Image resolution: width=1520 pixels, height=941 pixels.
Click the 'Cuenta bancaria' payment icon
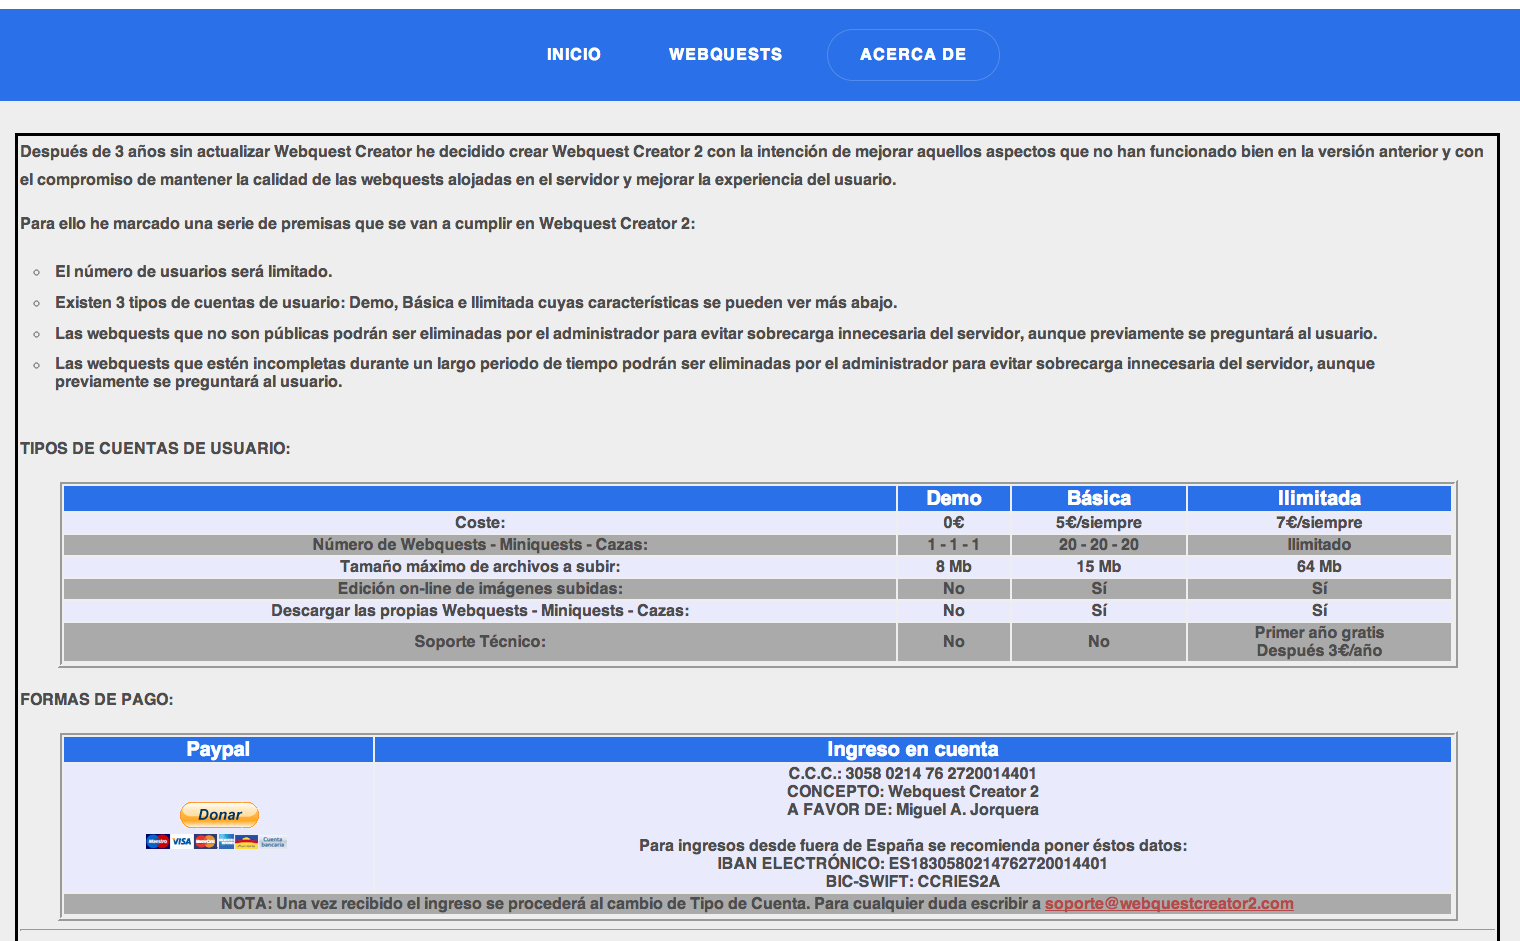pos(273,842)
